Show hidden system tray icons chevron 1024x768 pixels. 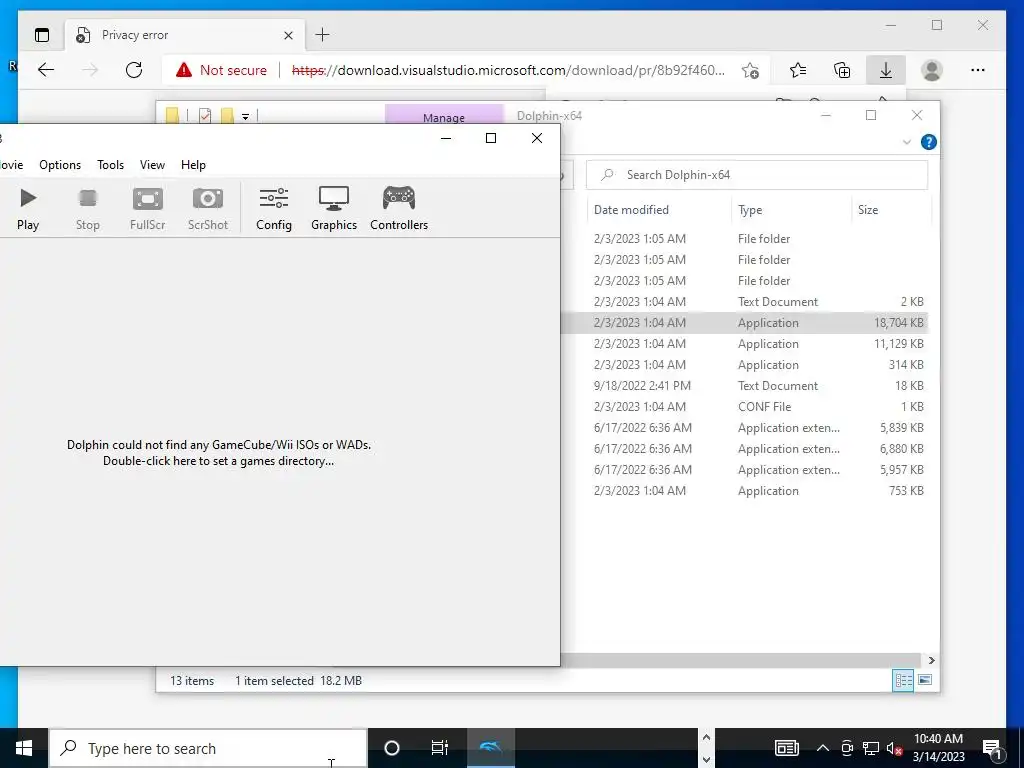pyautogui.click(x=823, y=748)
